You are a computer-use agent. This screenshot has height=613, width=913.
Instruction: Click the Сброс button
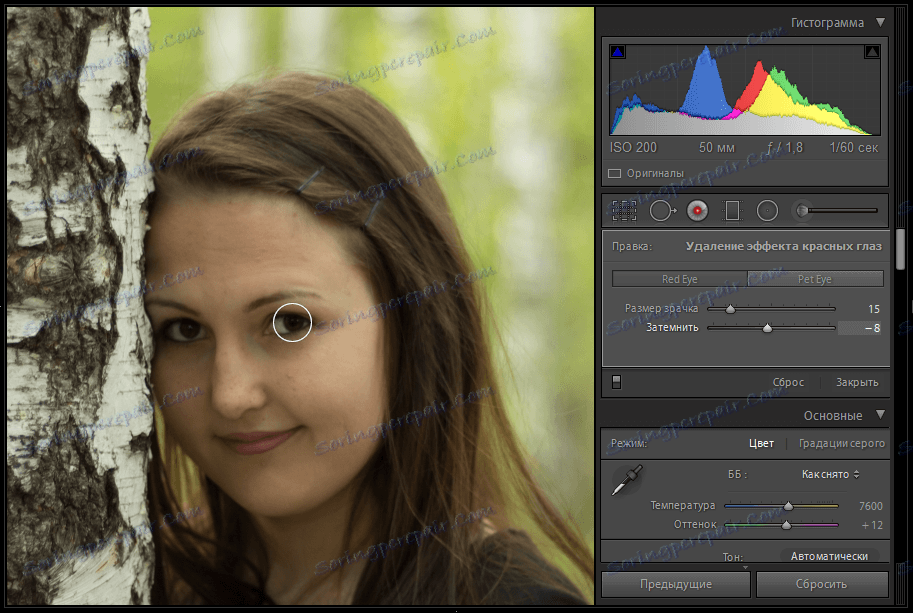pyautogui.click(x=787, y=381)
